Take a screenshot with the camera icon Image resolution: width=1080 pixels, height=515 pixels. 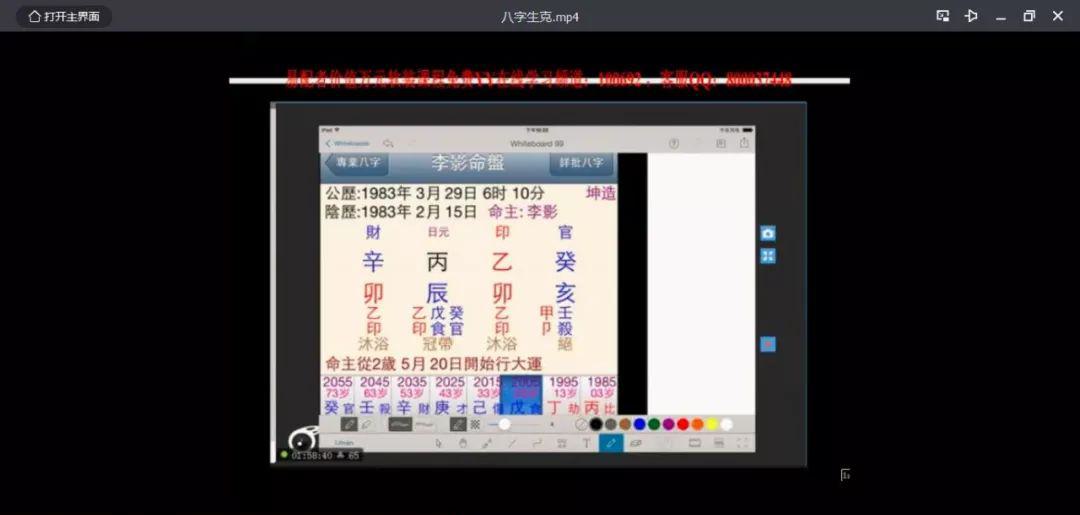coord(768,233)
